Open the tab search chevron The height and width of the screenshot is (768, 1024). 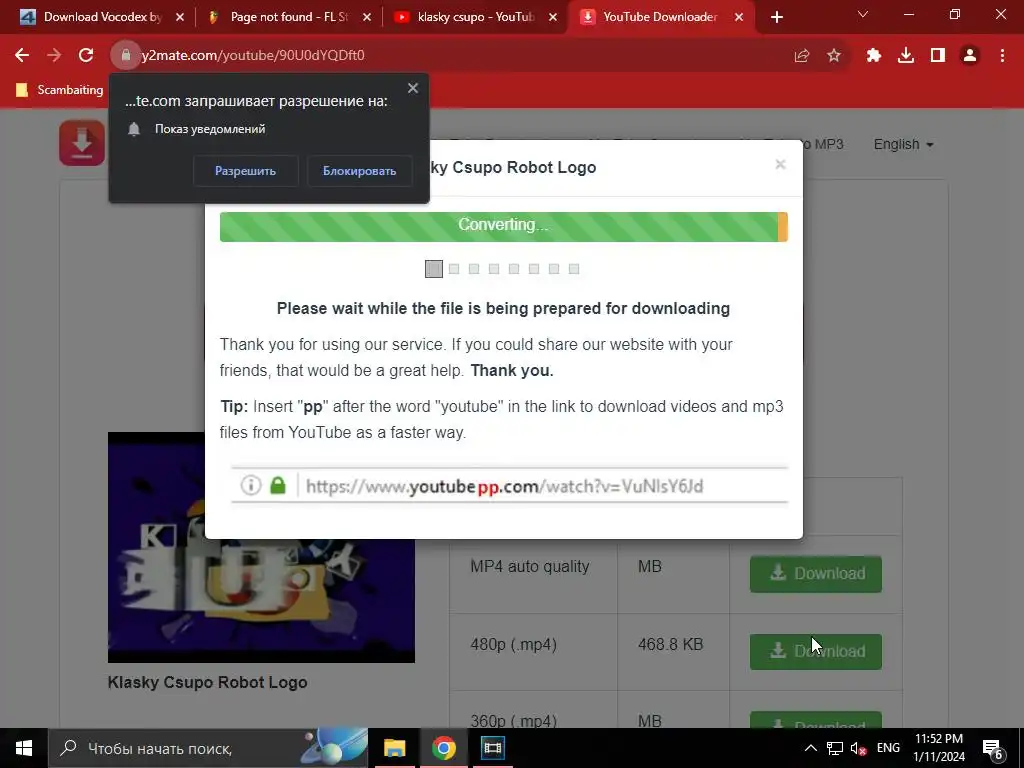(863, 14)
